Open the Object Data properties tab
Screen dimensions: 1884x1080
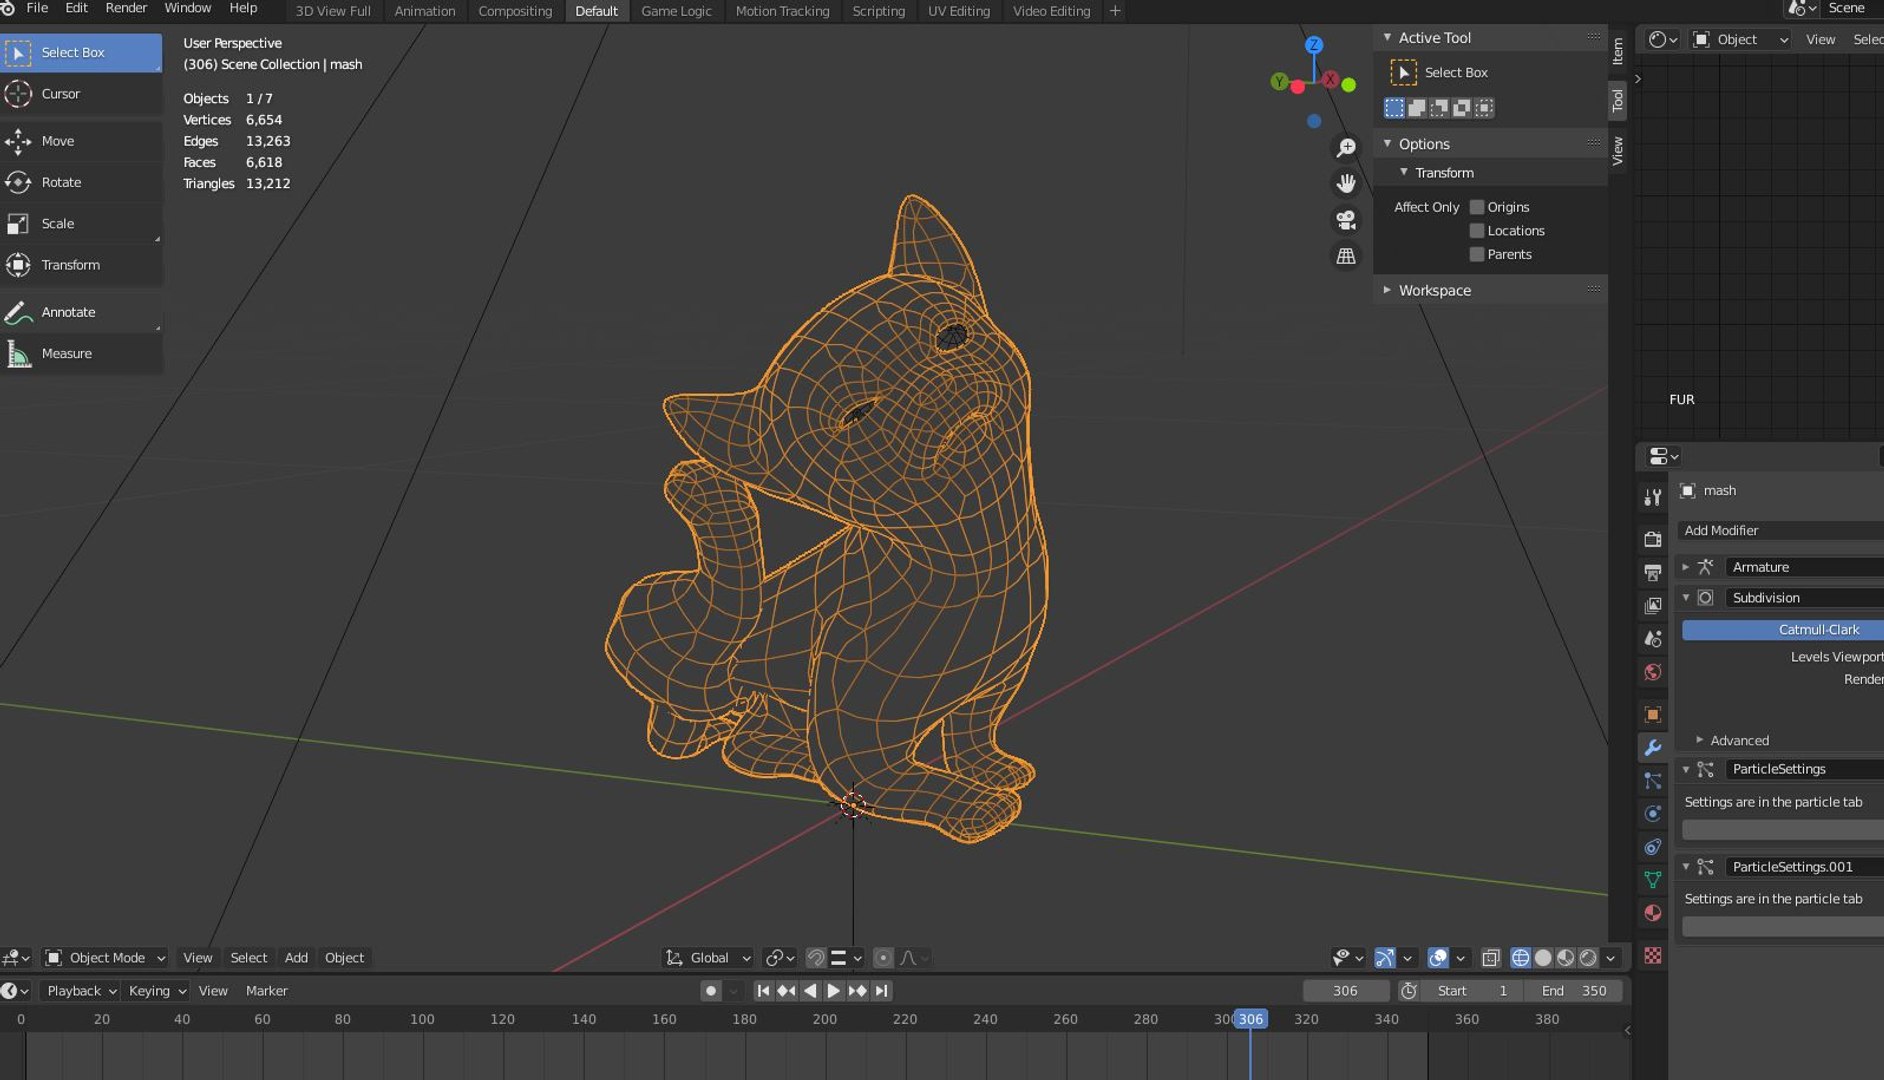coord(1652,880)
